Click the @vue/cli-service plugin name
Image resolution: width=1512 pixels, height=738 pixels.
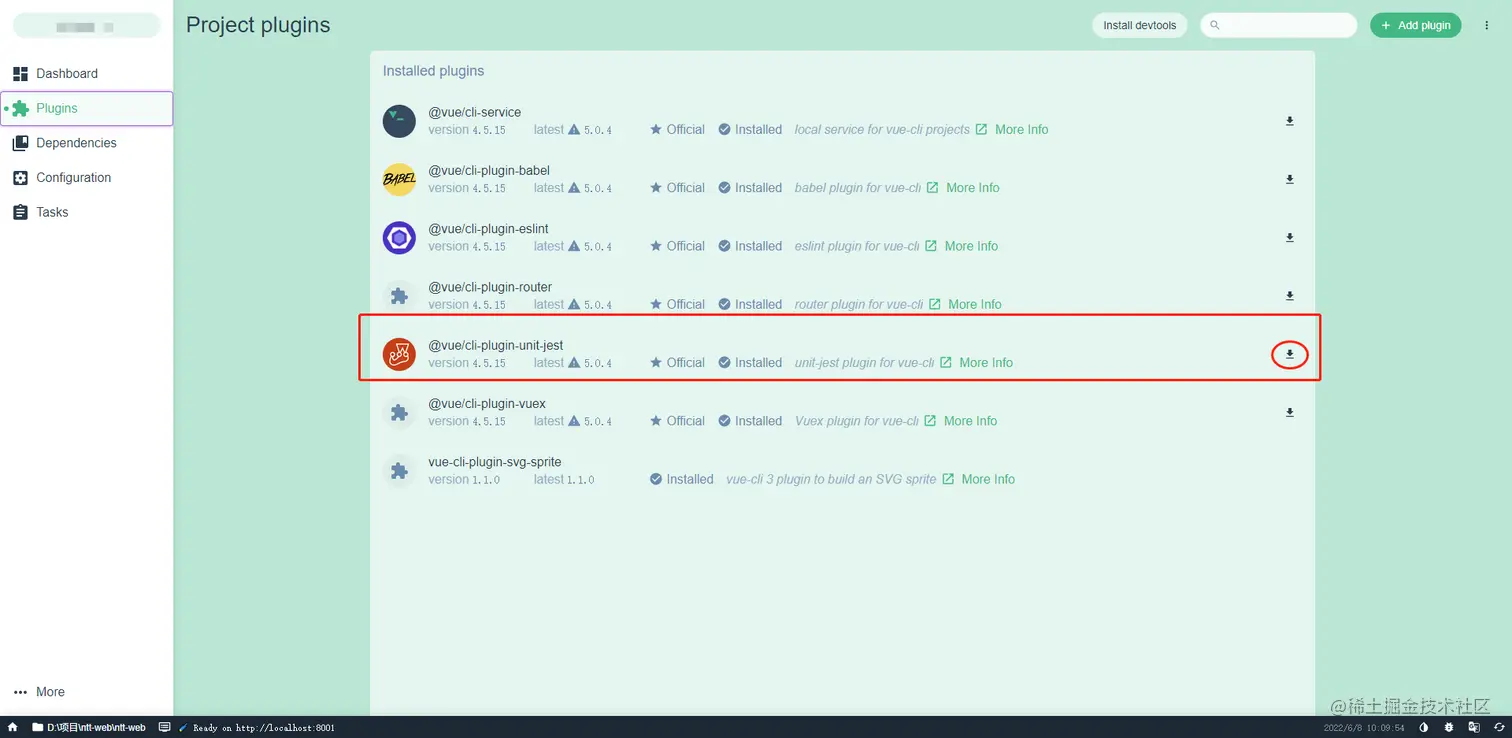point(475,113)
